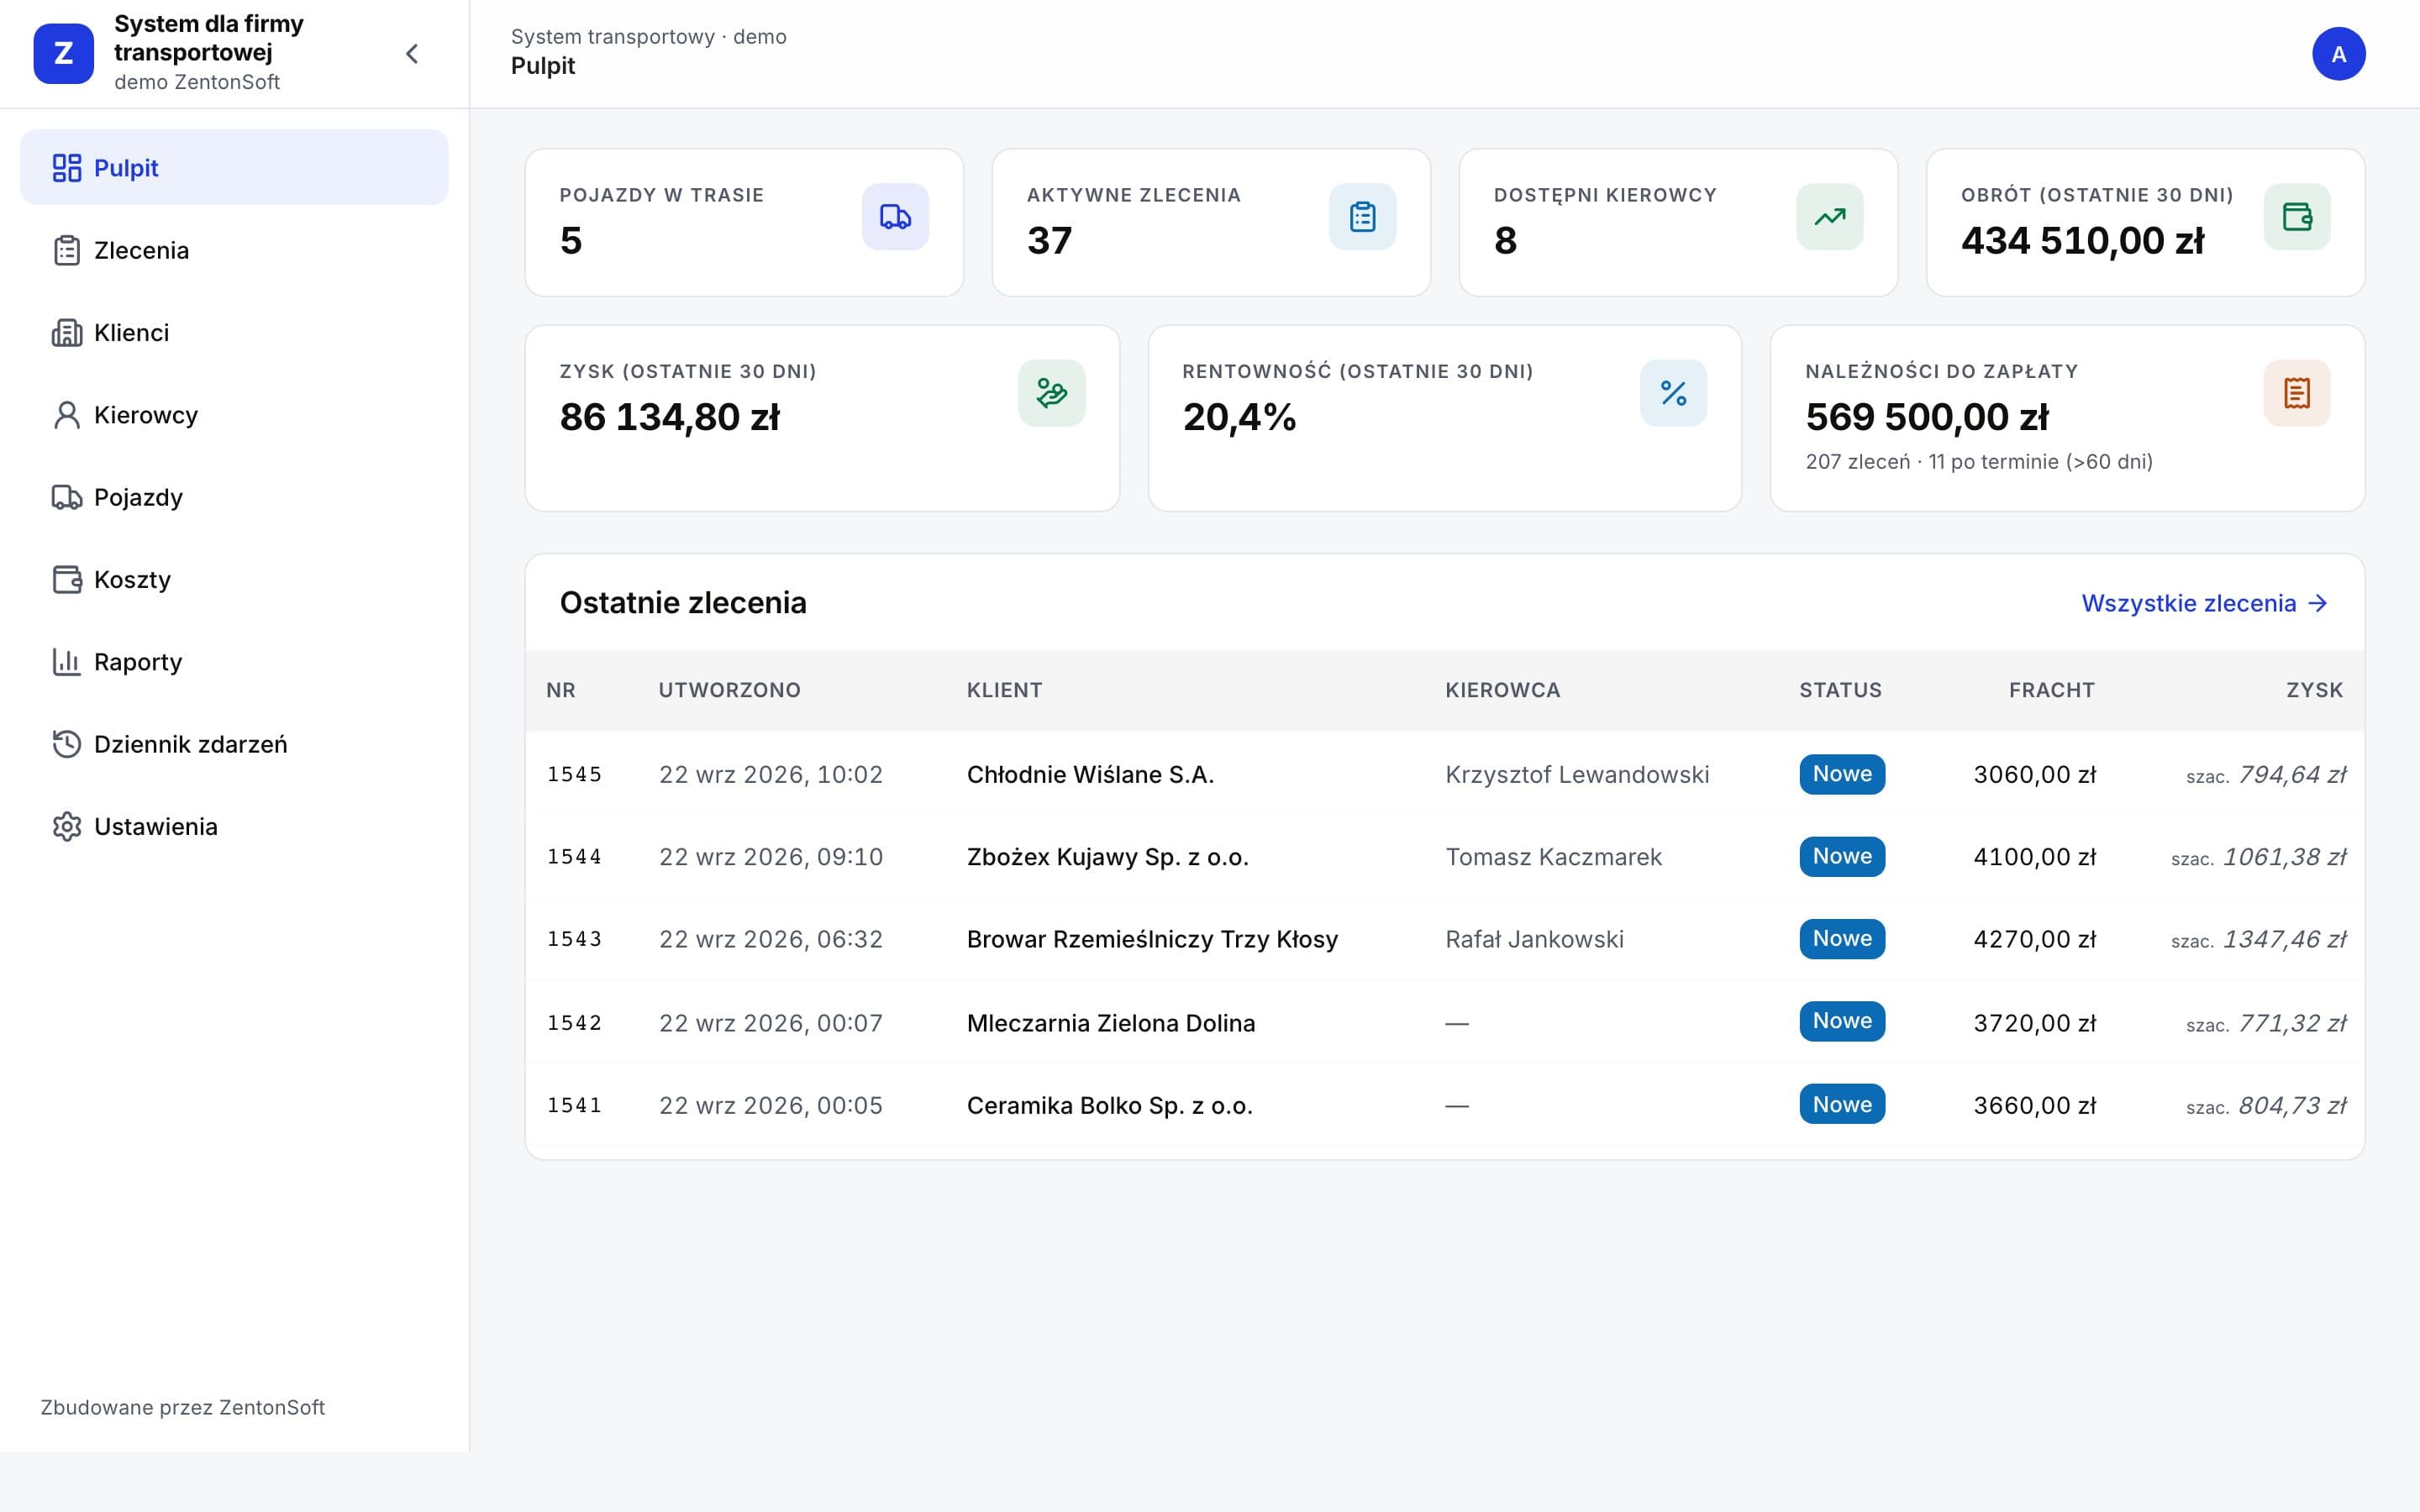This screenshot has width=2420, height=1512.
Task: Select client Browar Rzemieślniczy Trzy Kłosy
Action: click(x=1152, y=939)
